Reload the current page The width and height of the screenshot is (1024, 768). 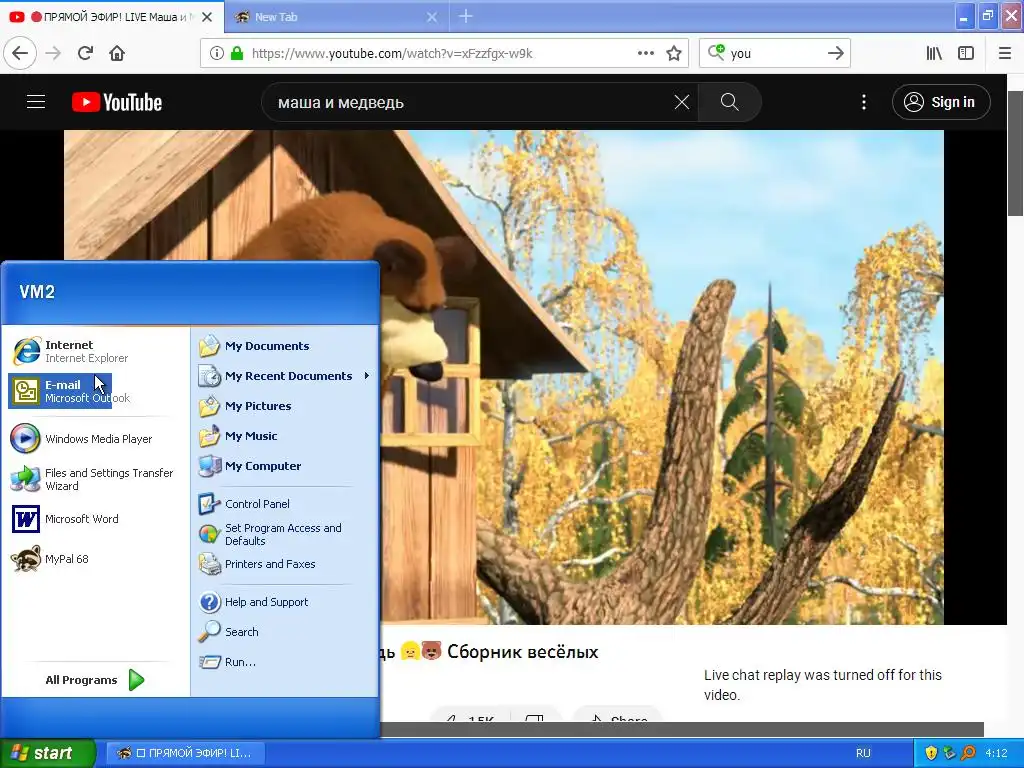click(86, 54)
